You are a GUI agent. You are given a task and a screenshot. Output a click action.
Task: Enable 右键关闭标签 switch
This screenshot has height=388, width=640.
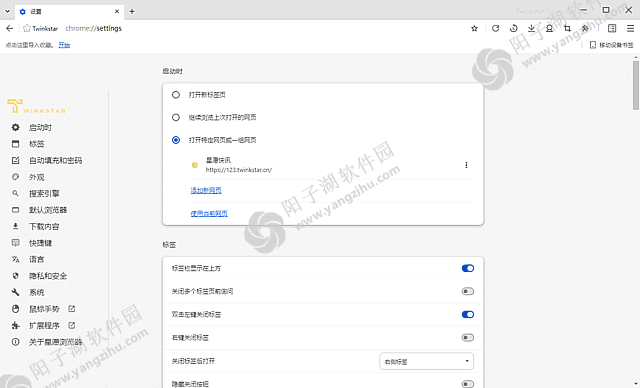click(x=468, y=337)
